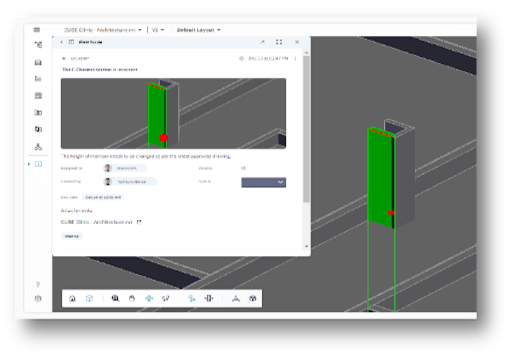The width and height of the screenshot is (512, 360).
Task: Click the toolbar icon right of orbit
Action: [x=165, y=298]
